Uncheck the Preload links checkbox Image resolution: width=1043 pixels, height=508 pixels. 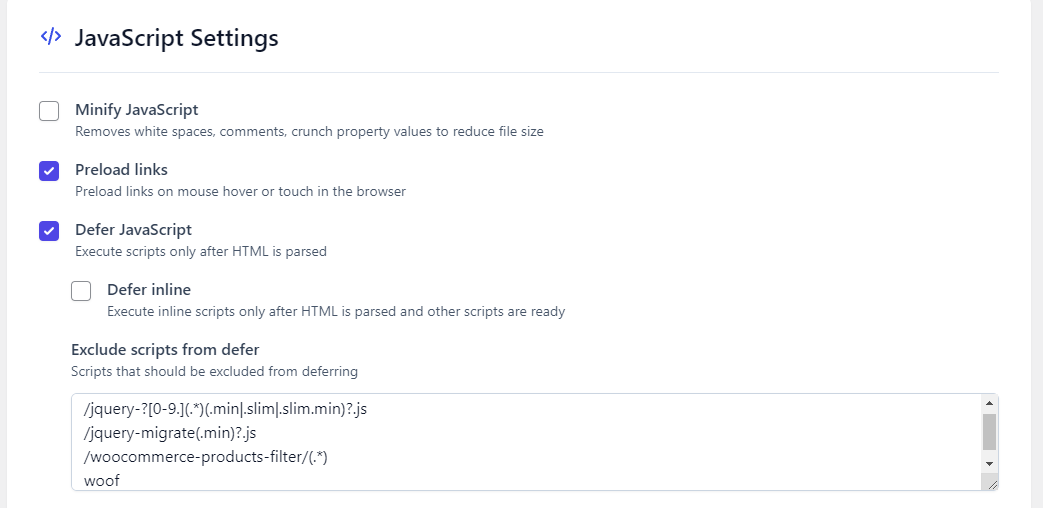coord(49,171)
